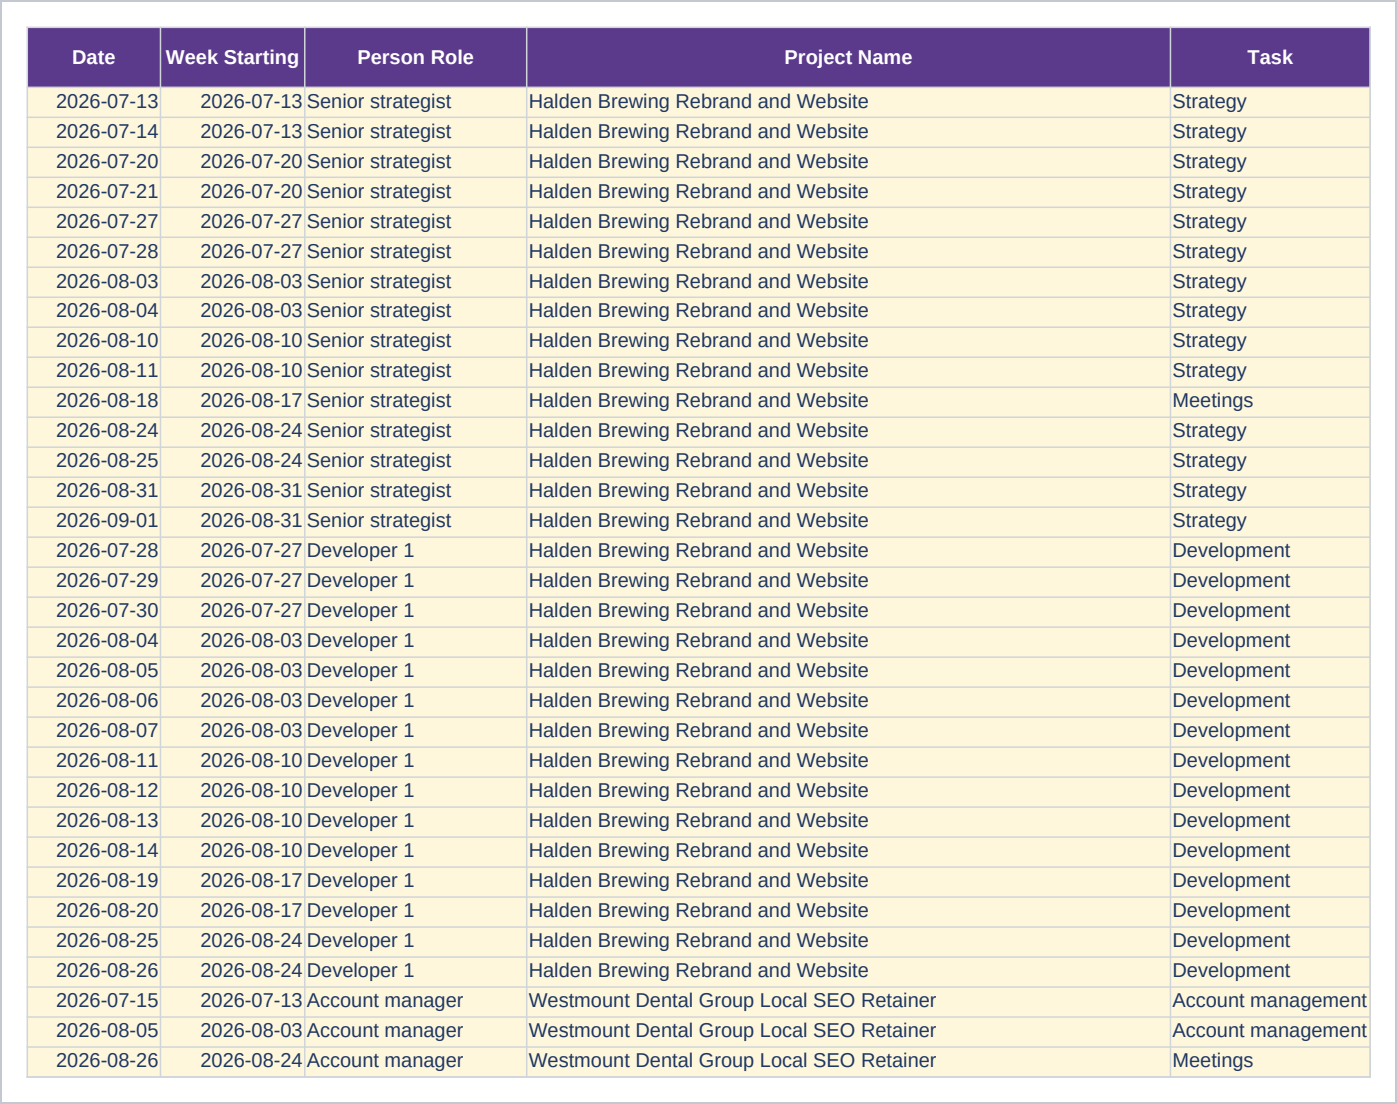Image resolution: width=1397 pixels, height=1104 pixels.
Task: Select the date cell 2026-07-20
Action: pyautogui.click(x=94, y=162)
